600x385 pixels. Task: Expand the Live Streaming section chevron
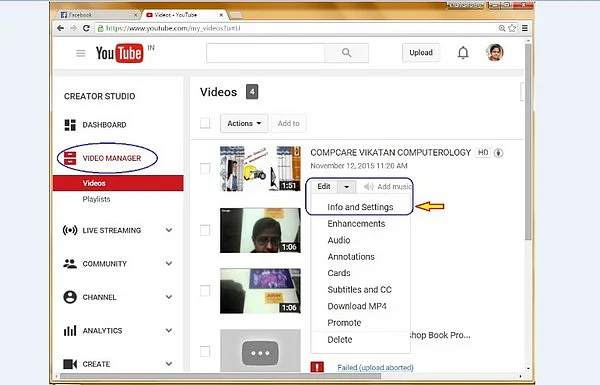click(x=169, y=230)
